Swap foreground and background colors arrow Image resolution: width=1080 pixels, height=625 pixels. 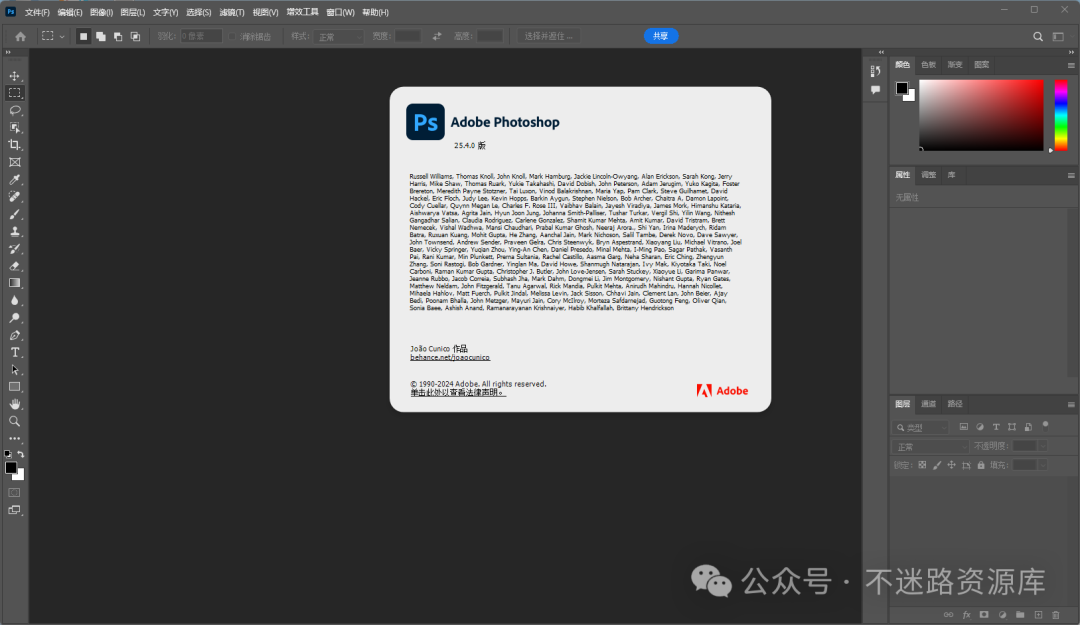(x=21, y=454)
